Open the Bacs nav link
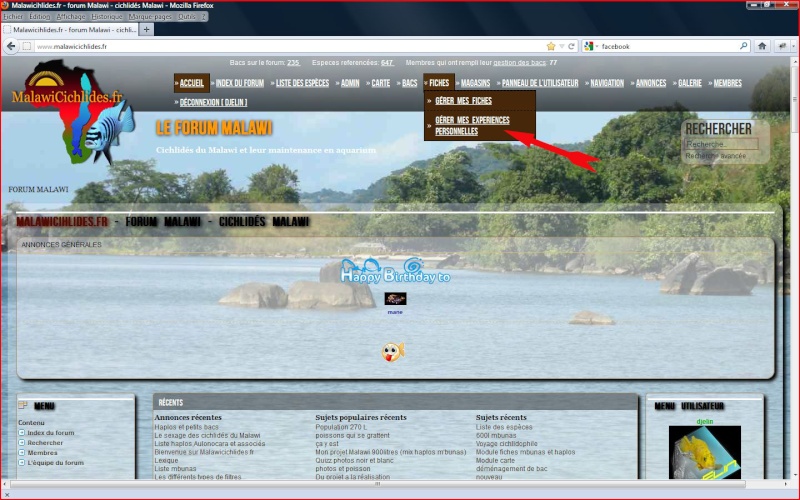Image resolution: width=800 pixels, height=500 pixels. coord(409,83)
